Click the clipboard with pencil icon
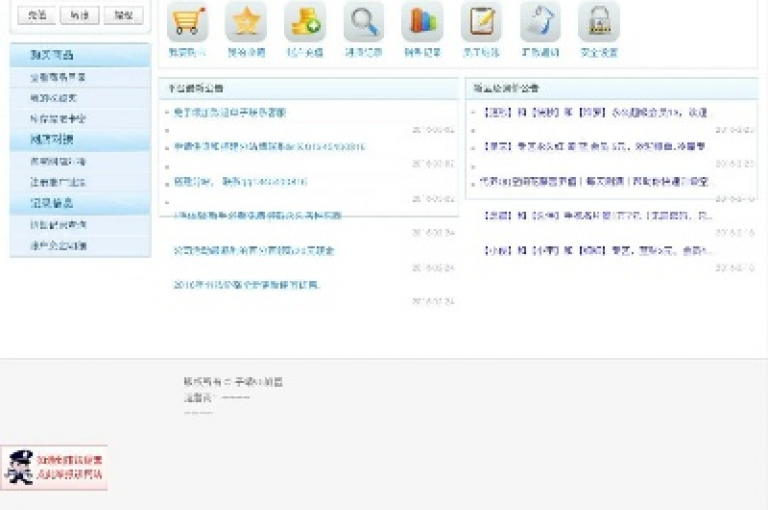 pyautogui.click(x=481, y=22)
